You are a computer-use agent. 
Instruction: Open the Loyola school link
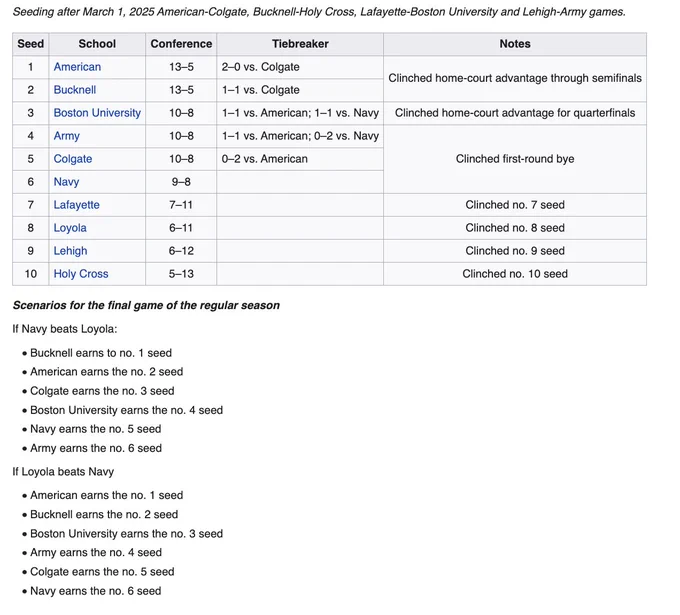(70, 228)
